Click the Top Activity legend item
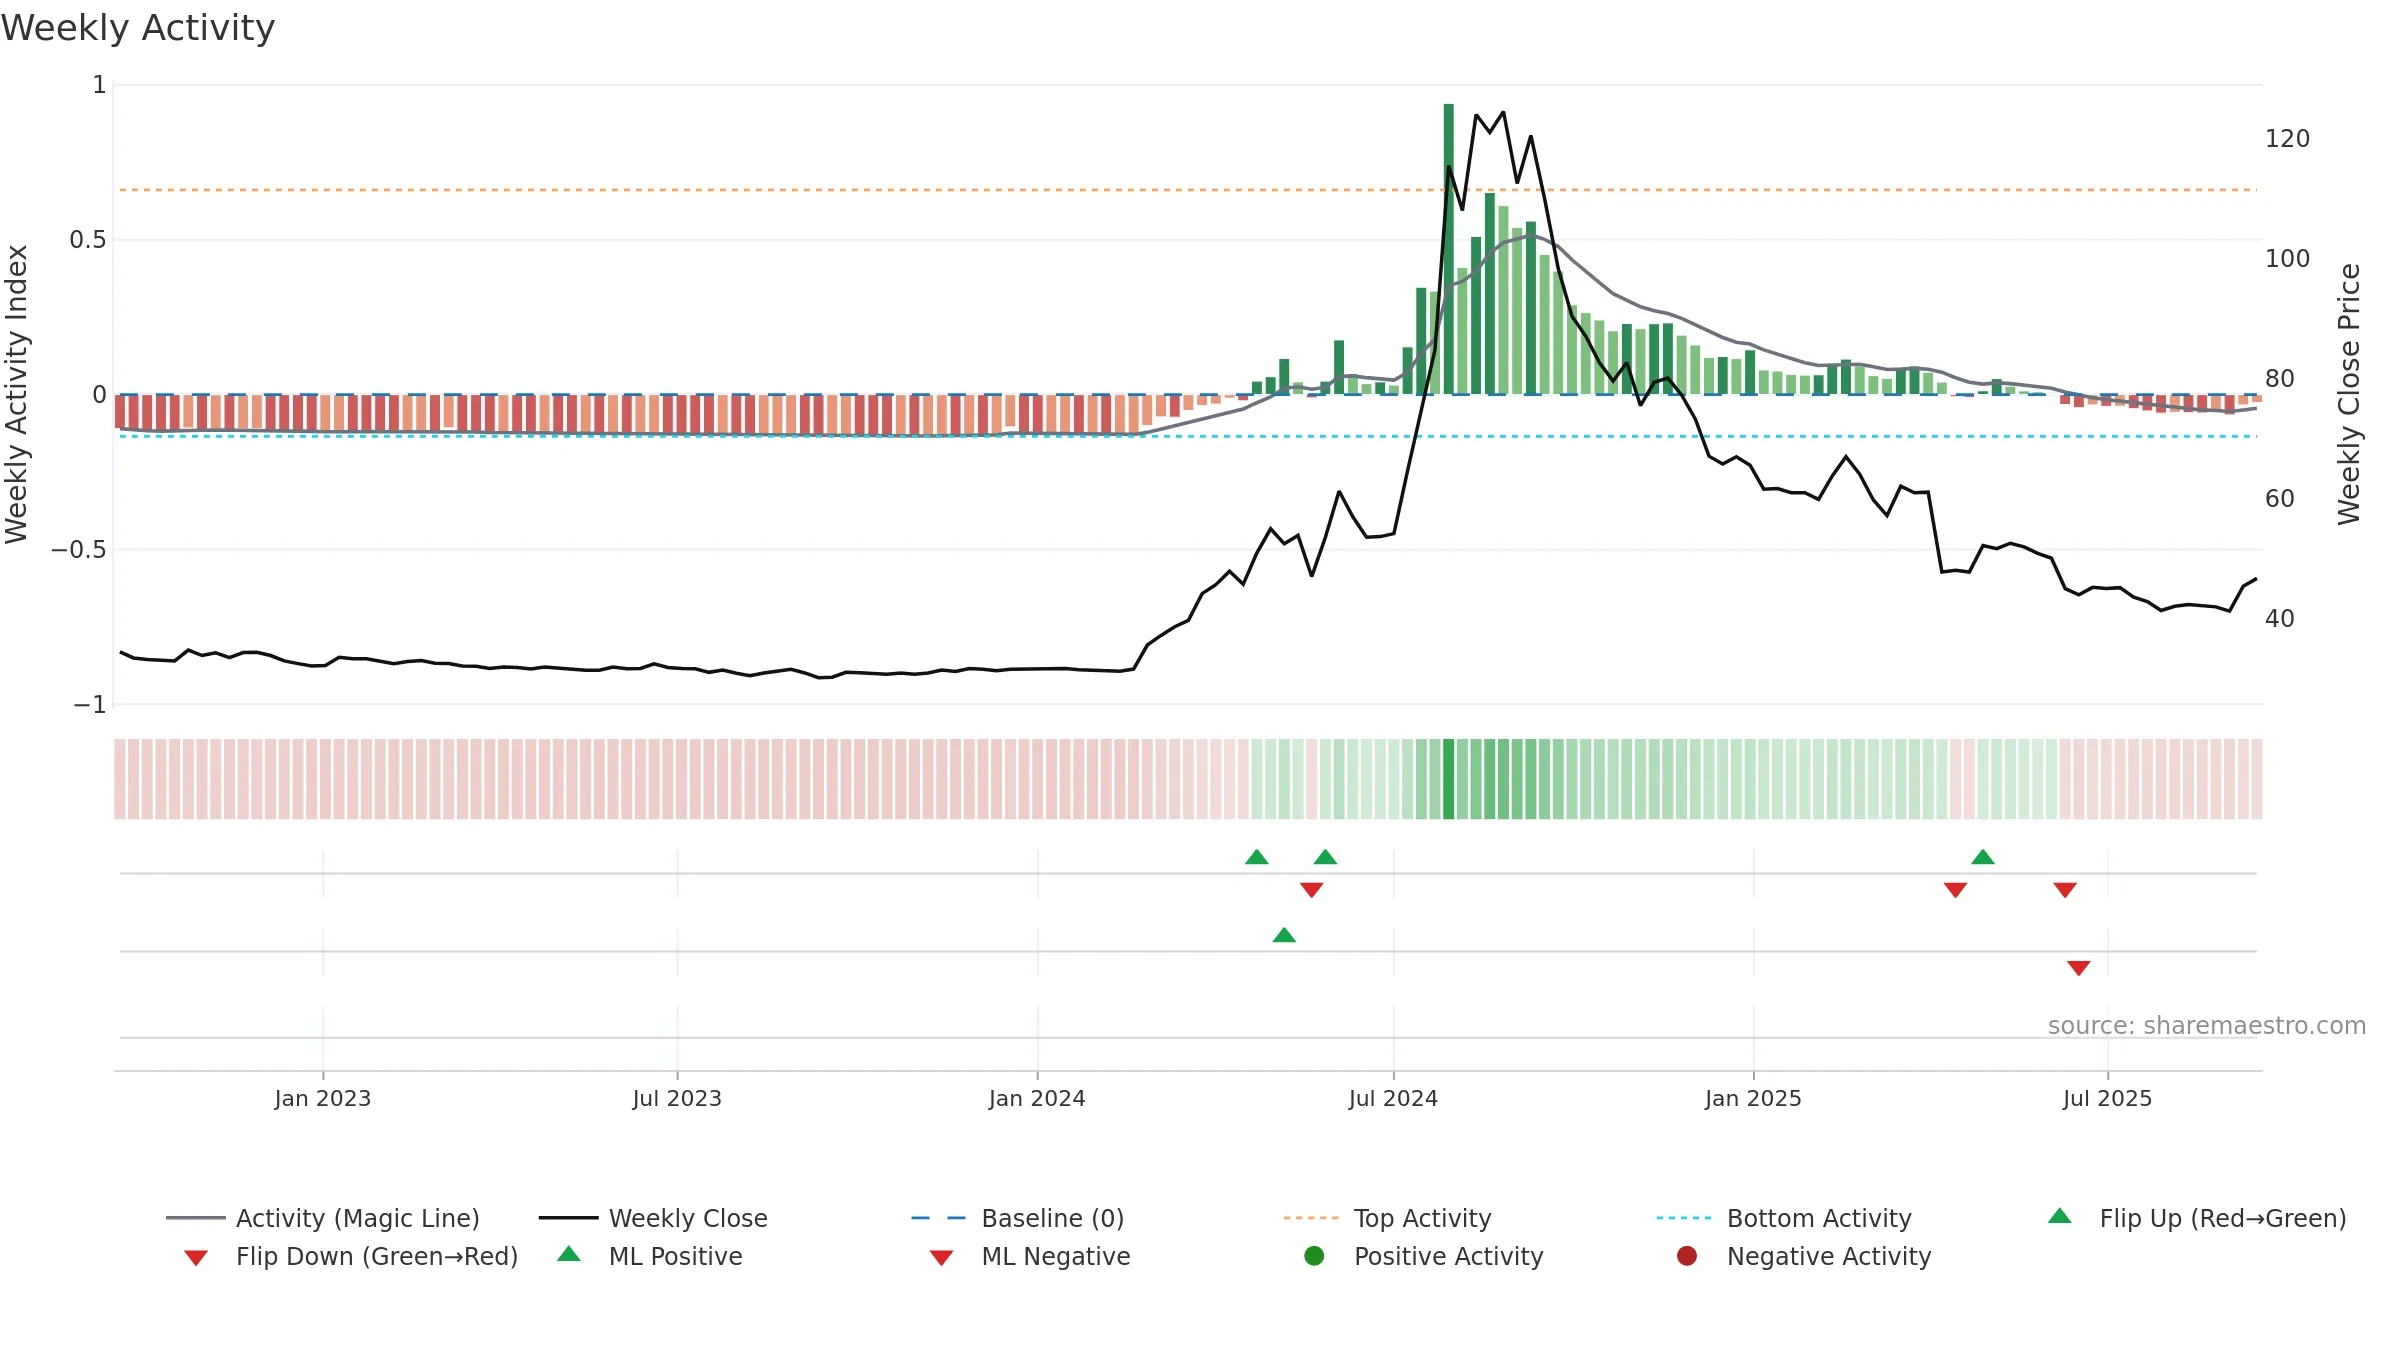The width and height of the screenshot is (2400, 1350). click(x=1387, y=1218)
